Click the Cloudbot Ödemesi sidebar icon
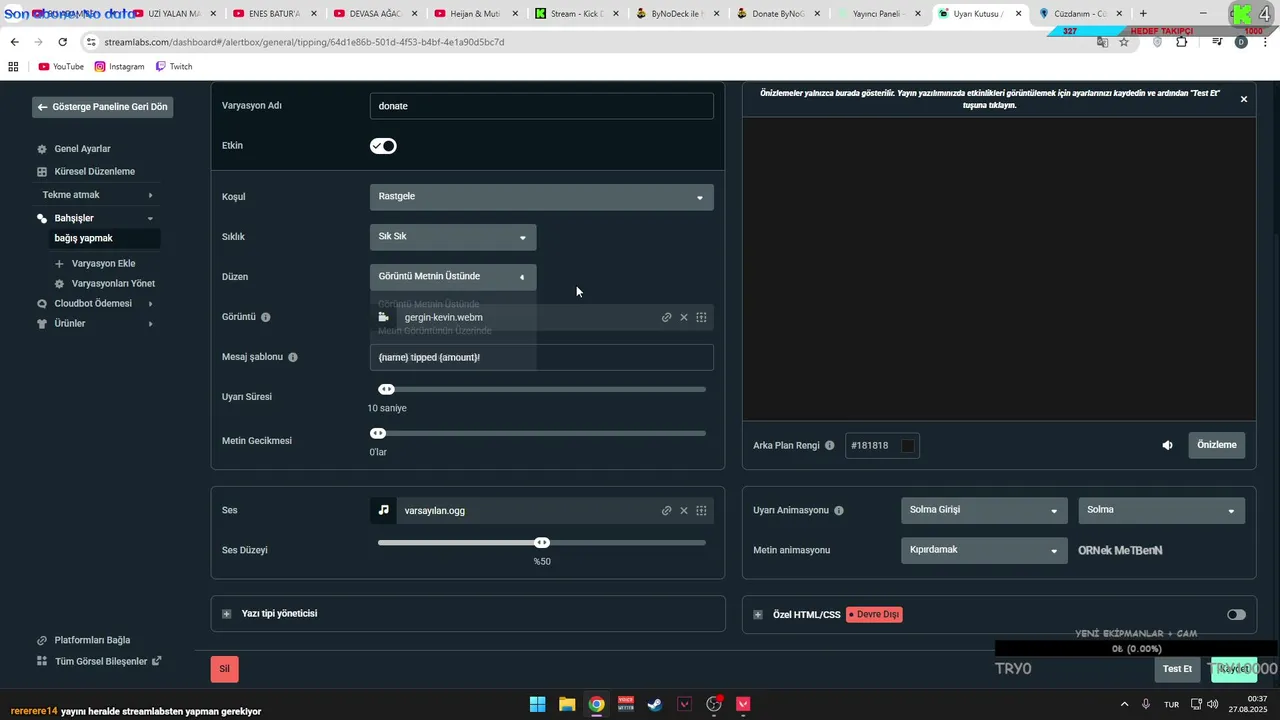 pyautogui.click(x=42, y=304)
